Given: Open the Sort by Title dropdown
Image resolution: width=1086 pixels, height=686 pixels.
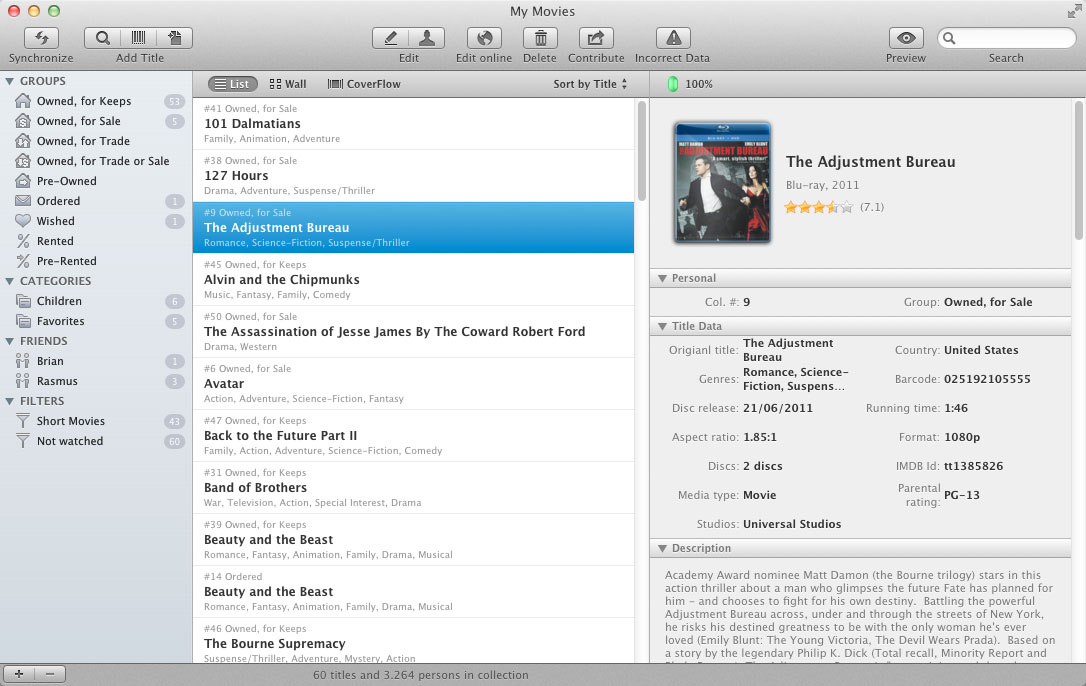Looking at the screenshot, I should coord(589,83).
